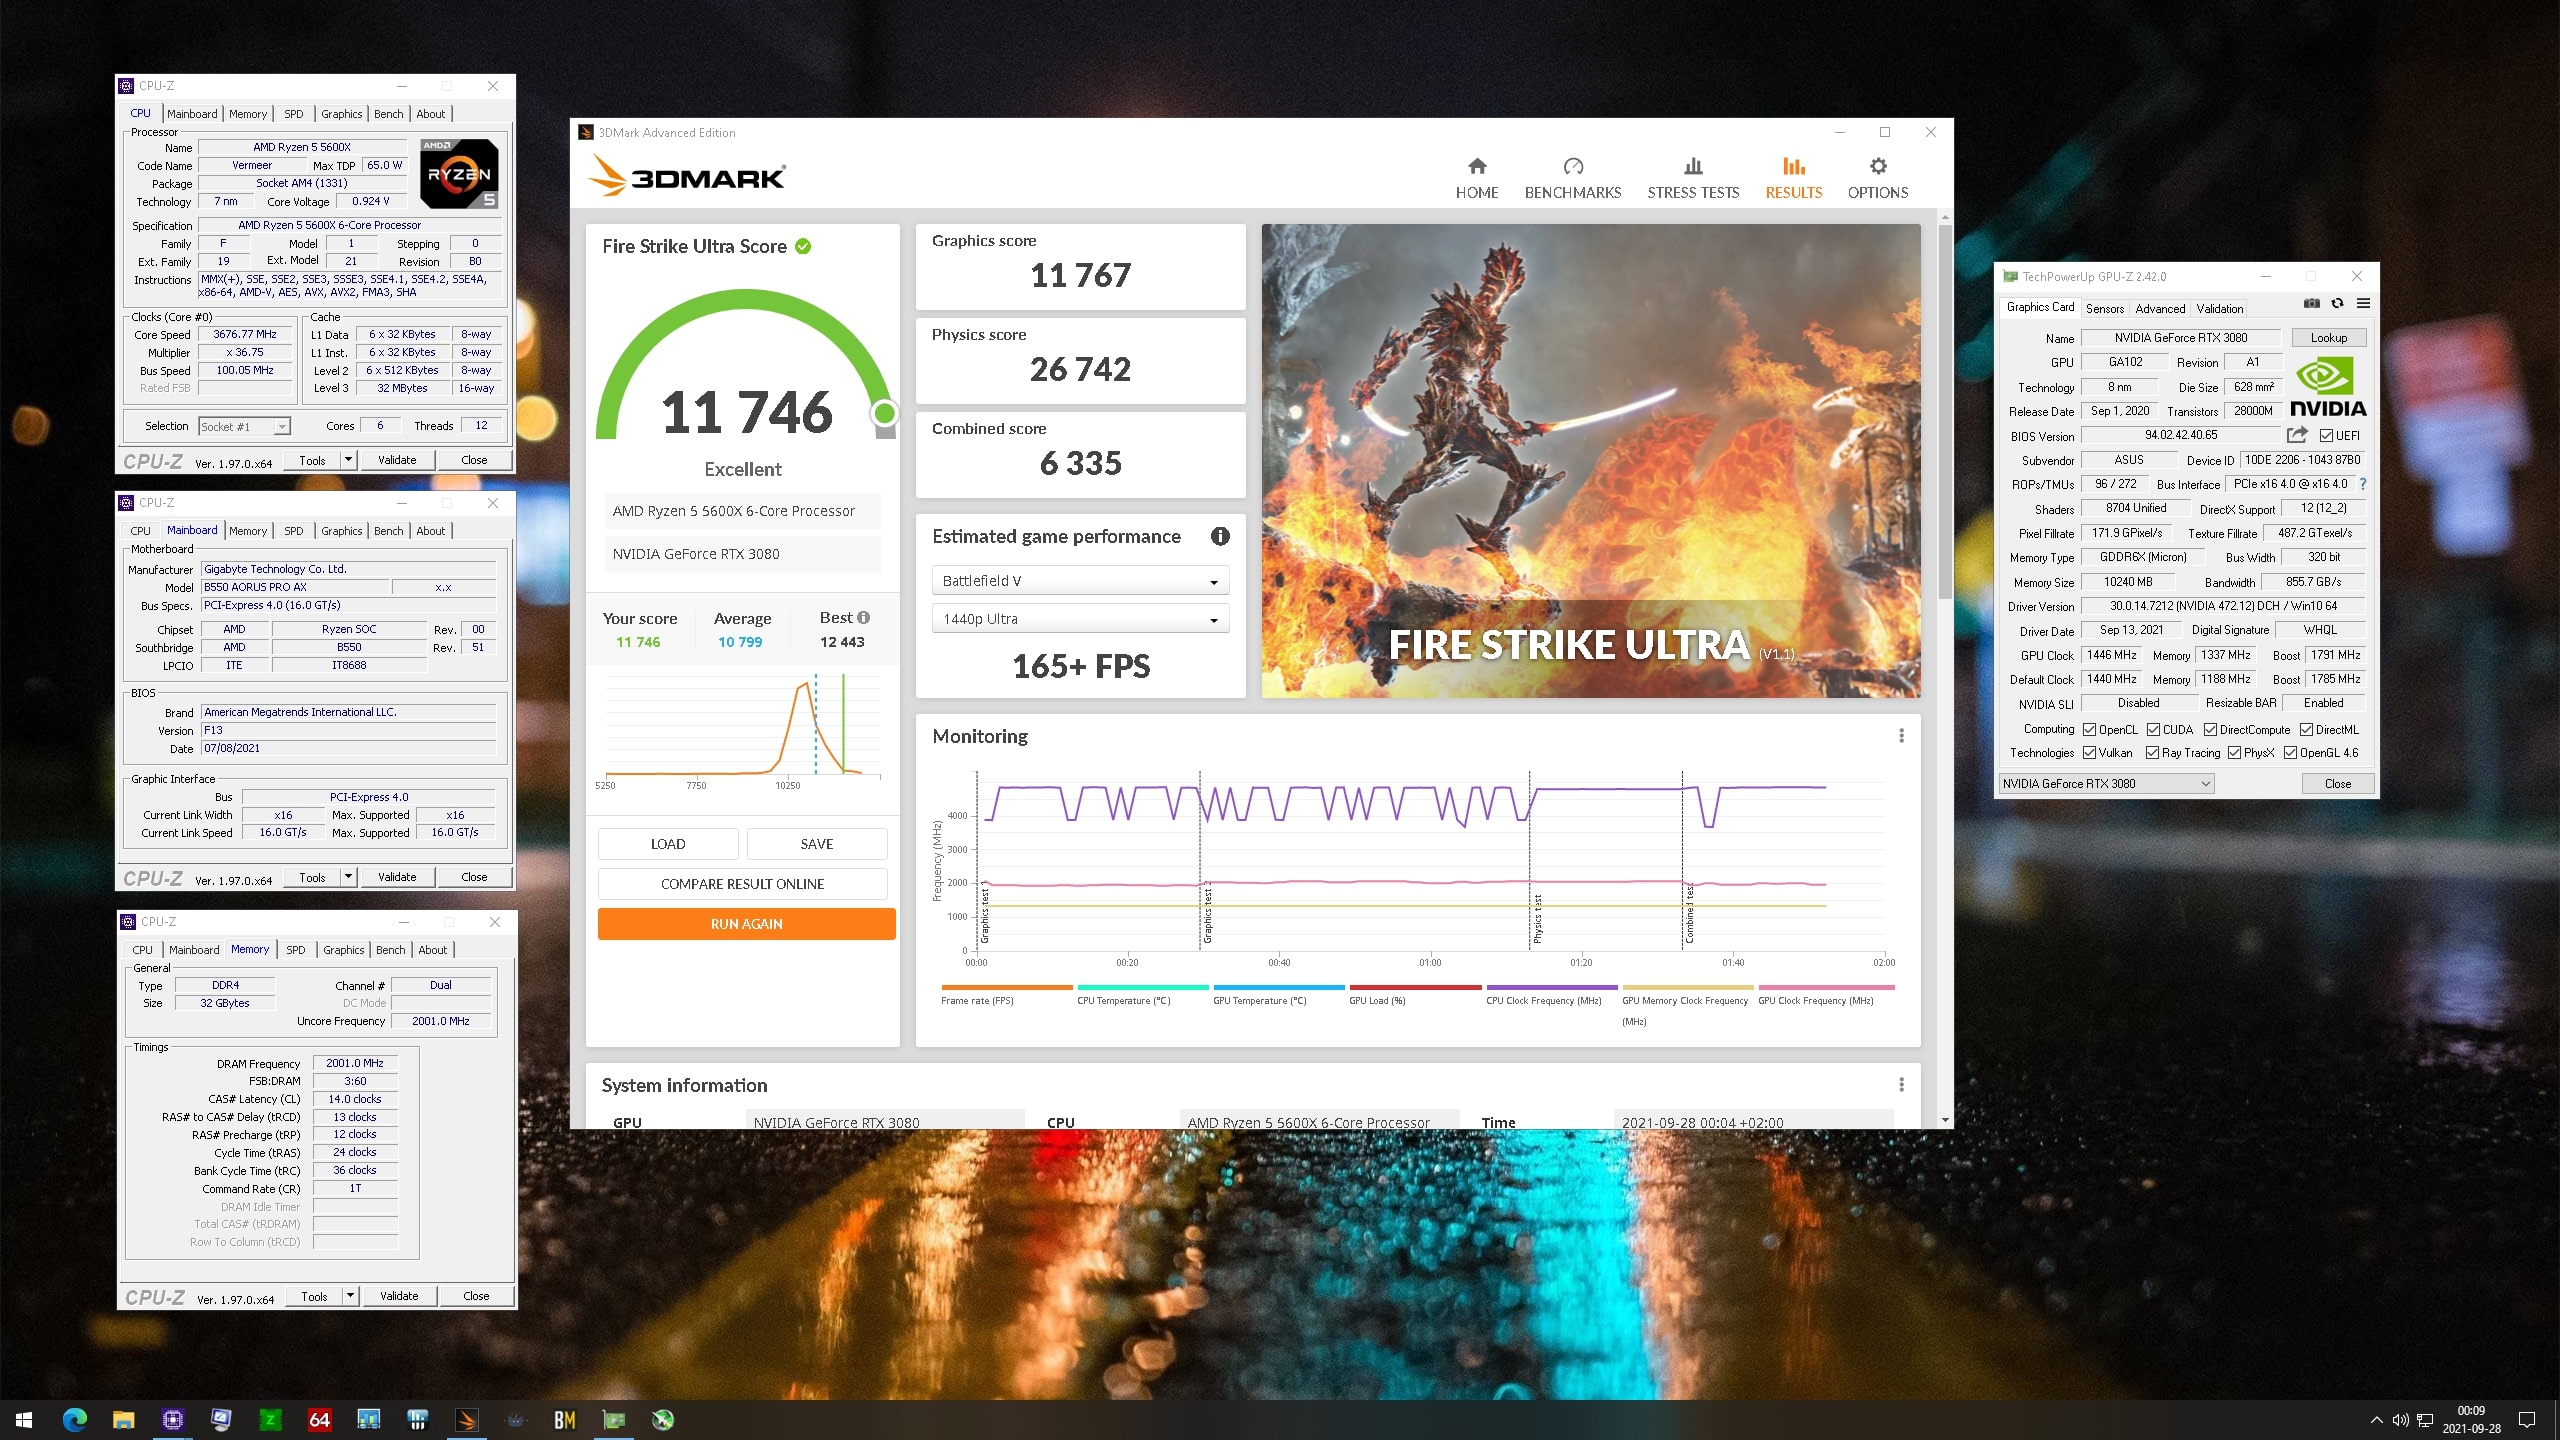Expand Tools dropdown arrow in CPU-Z Memory window
Image resolution: width=2560 pixels, height=1440 pixels.
tap(350, 1296)
